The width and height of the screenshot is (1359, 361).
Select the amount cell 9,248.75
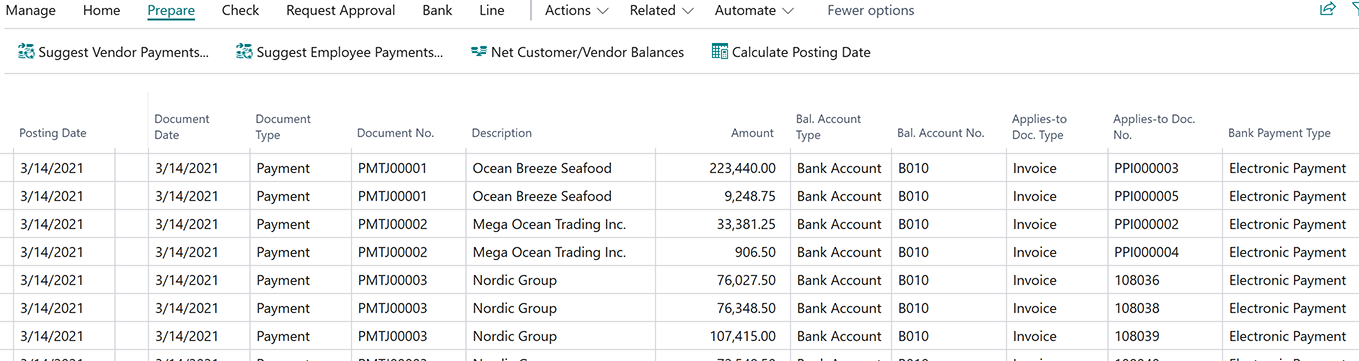(x=723, y=196)
